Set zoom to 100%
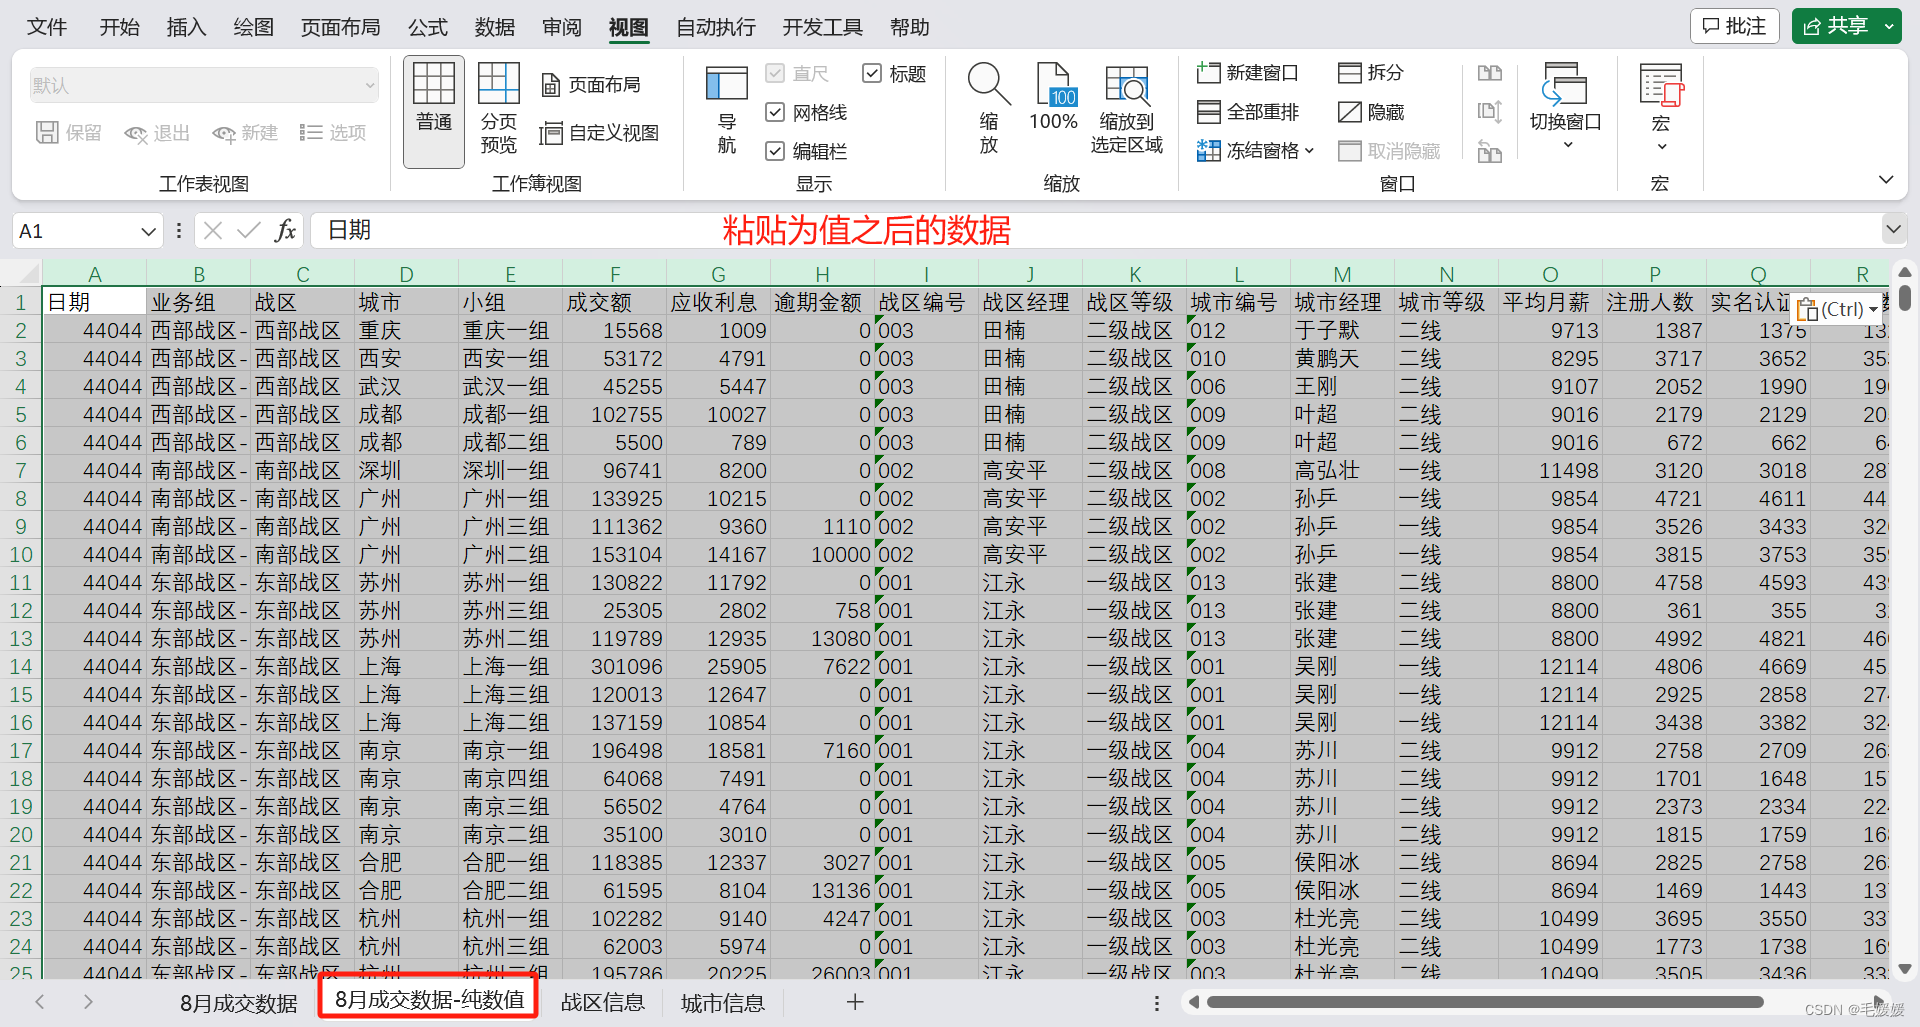 point(1054,96)
